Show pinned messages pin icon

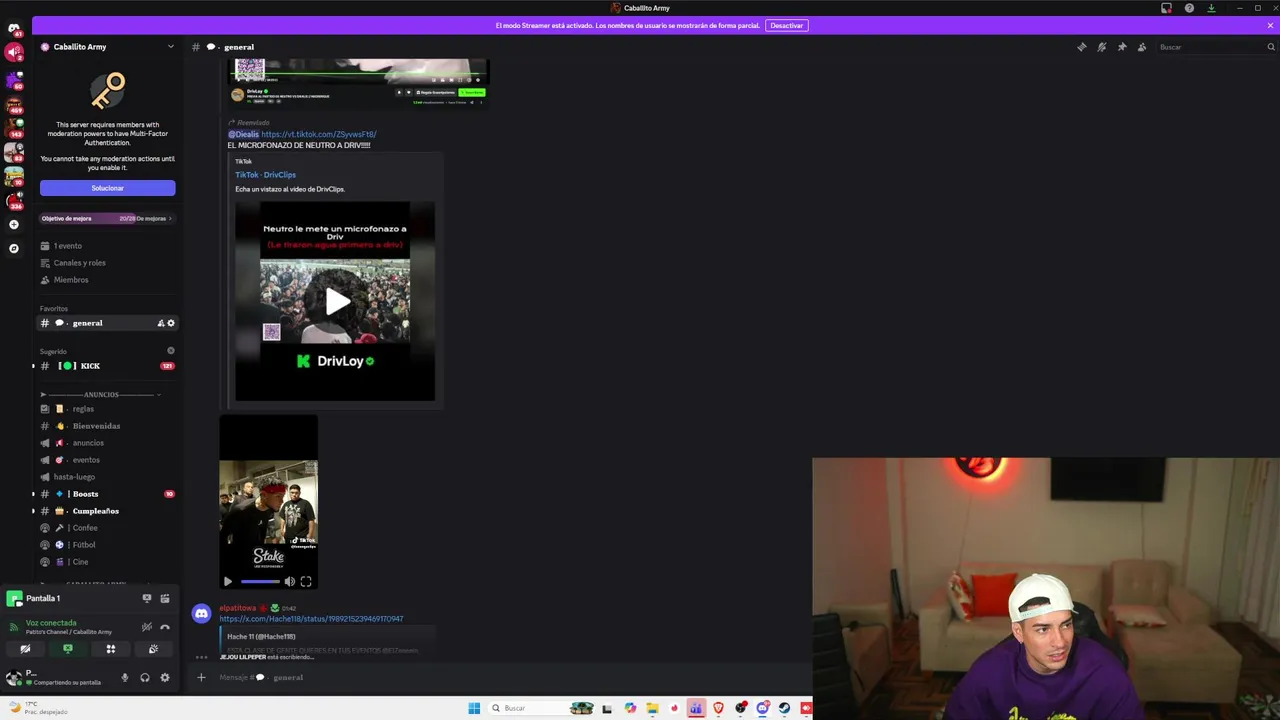point(1121,47)
